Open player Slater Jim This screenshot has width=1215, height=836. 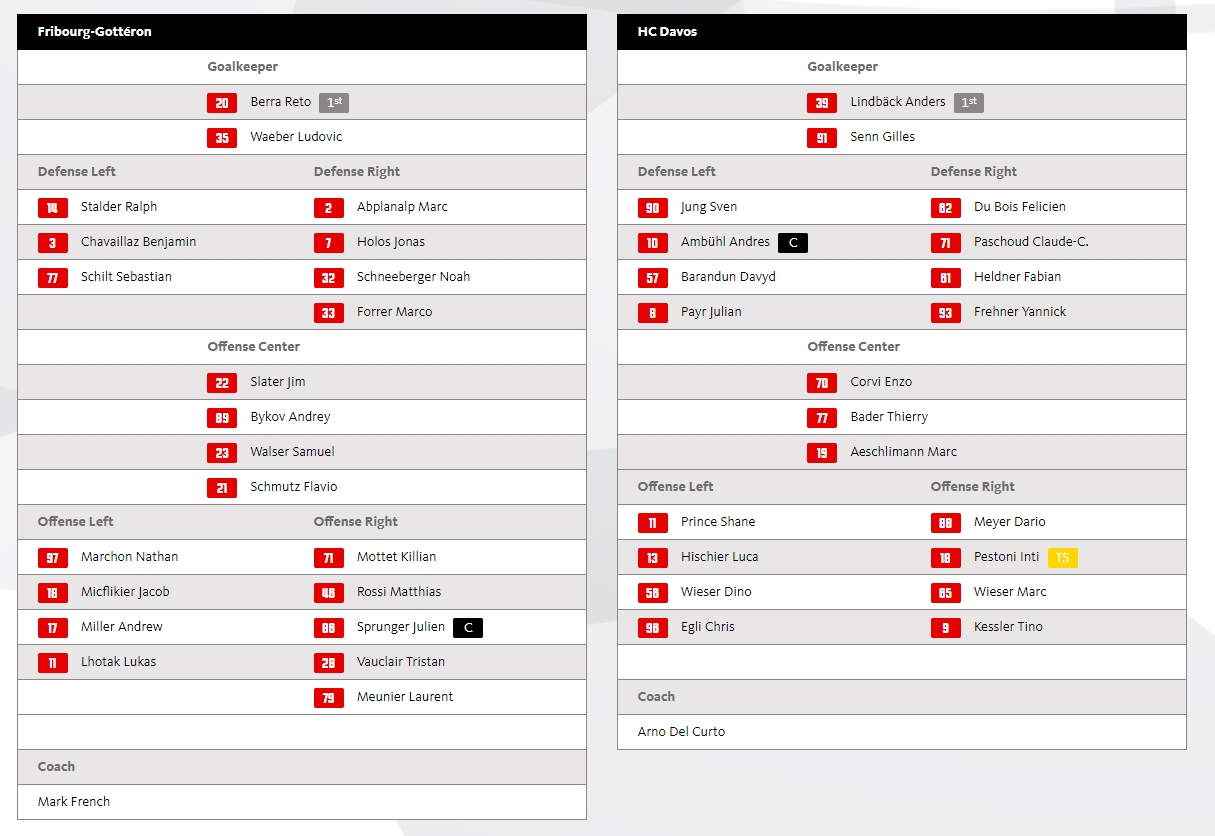click(278, 382)
